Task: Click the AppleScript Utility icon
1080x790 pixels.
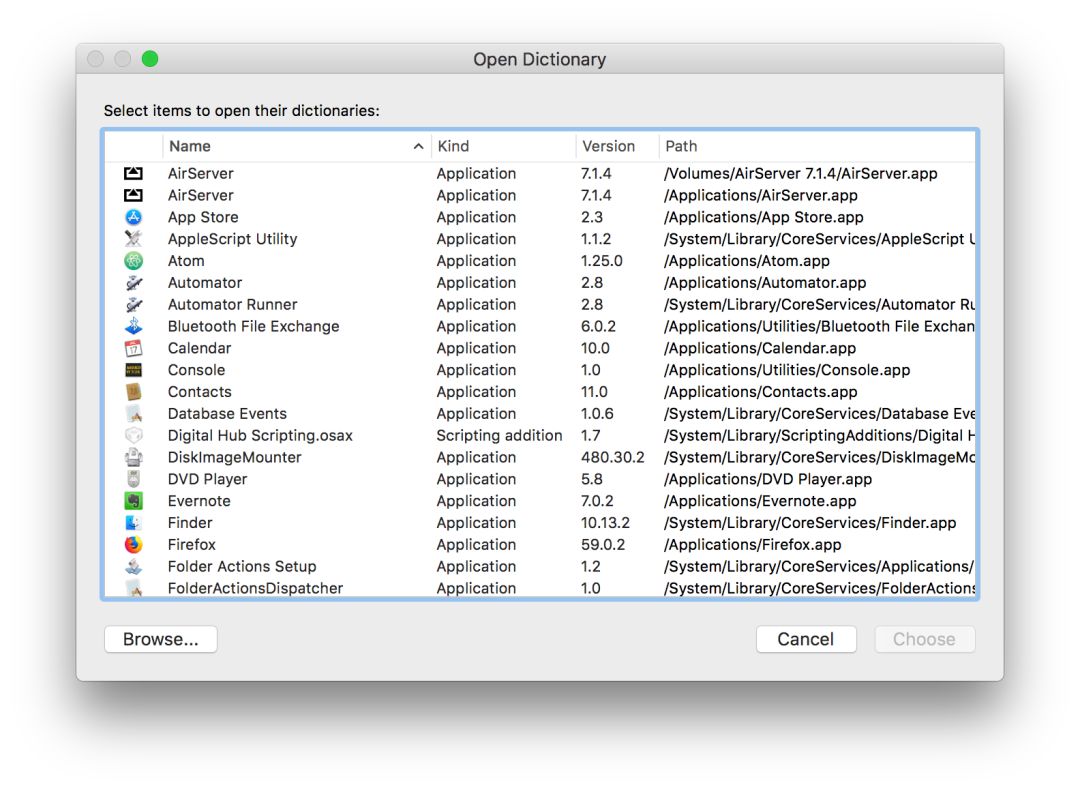Action: (133, 239)
